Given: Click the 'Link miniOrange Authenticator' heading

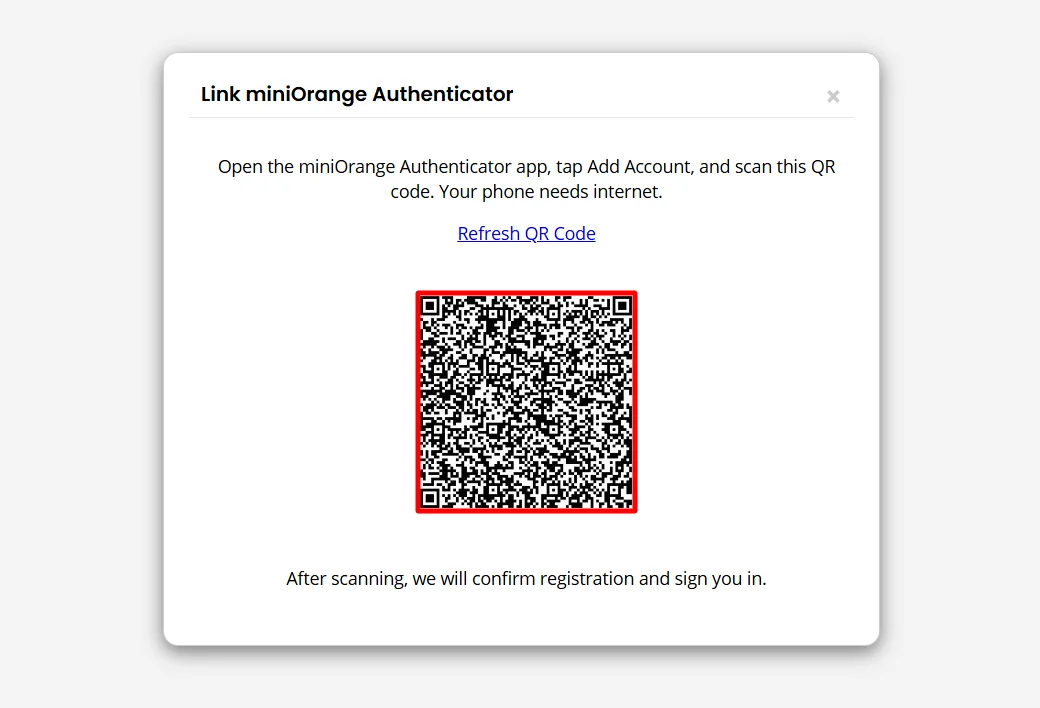Looking at the screenshot, I should point(357,94).
